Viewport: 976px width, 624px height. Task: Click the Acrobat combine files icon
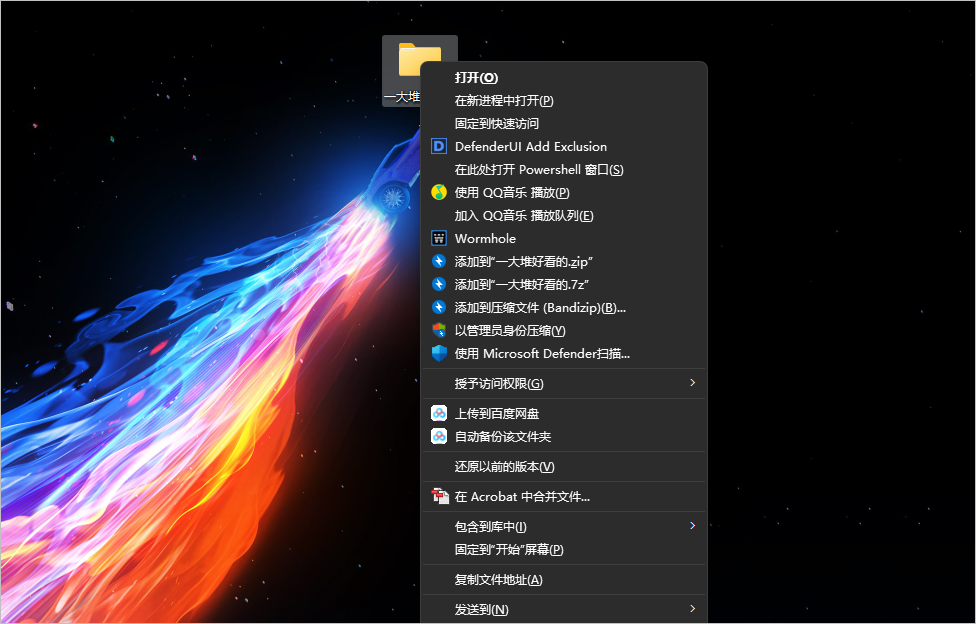click(439, 496)
